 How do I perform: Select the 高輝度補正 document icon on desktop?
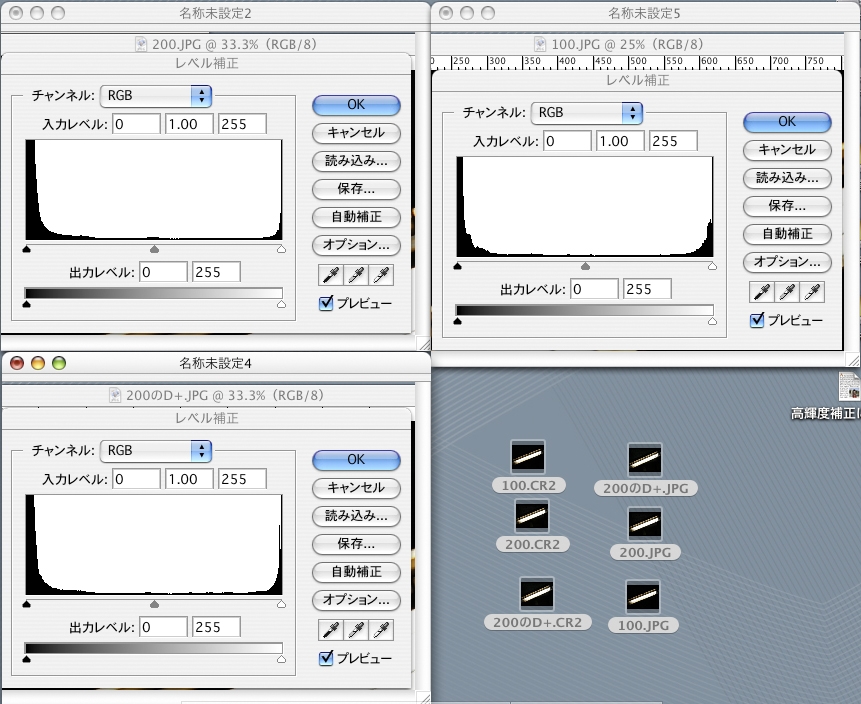pos(849,387)
